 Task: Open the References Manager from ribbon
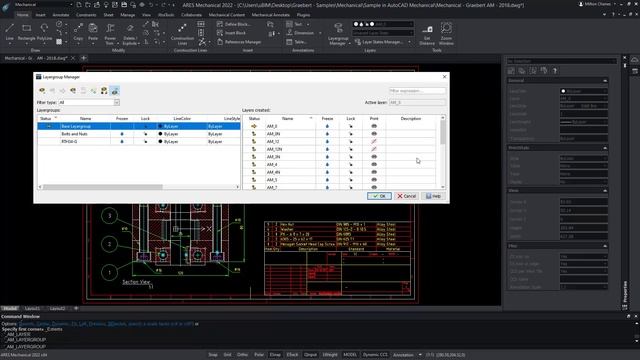pos(239,42)
